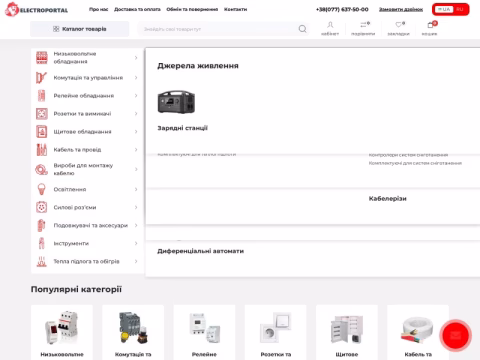Open the Щитове popular category card

pos(347,333)
